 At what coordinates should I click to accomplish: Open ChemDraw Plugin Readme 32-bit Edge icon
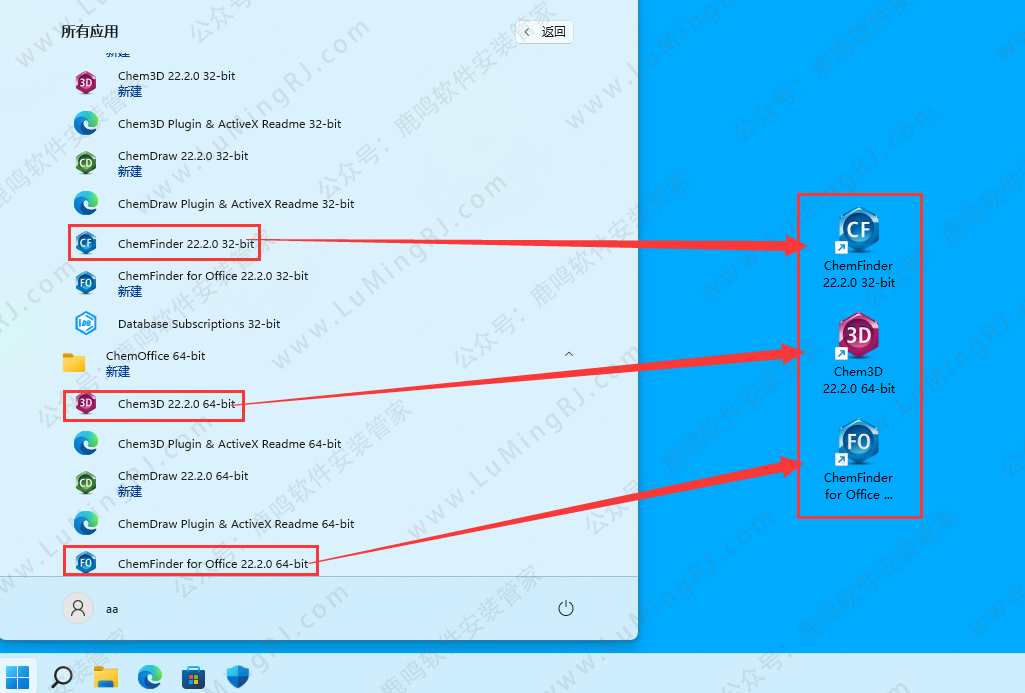[x=86, y=203]
